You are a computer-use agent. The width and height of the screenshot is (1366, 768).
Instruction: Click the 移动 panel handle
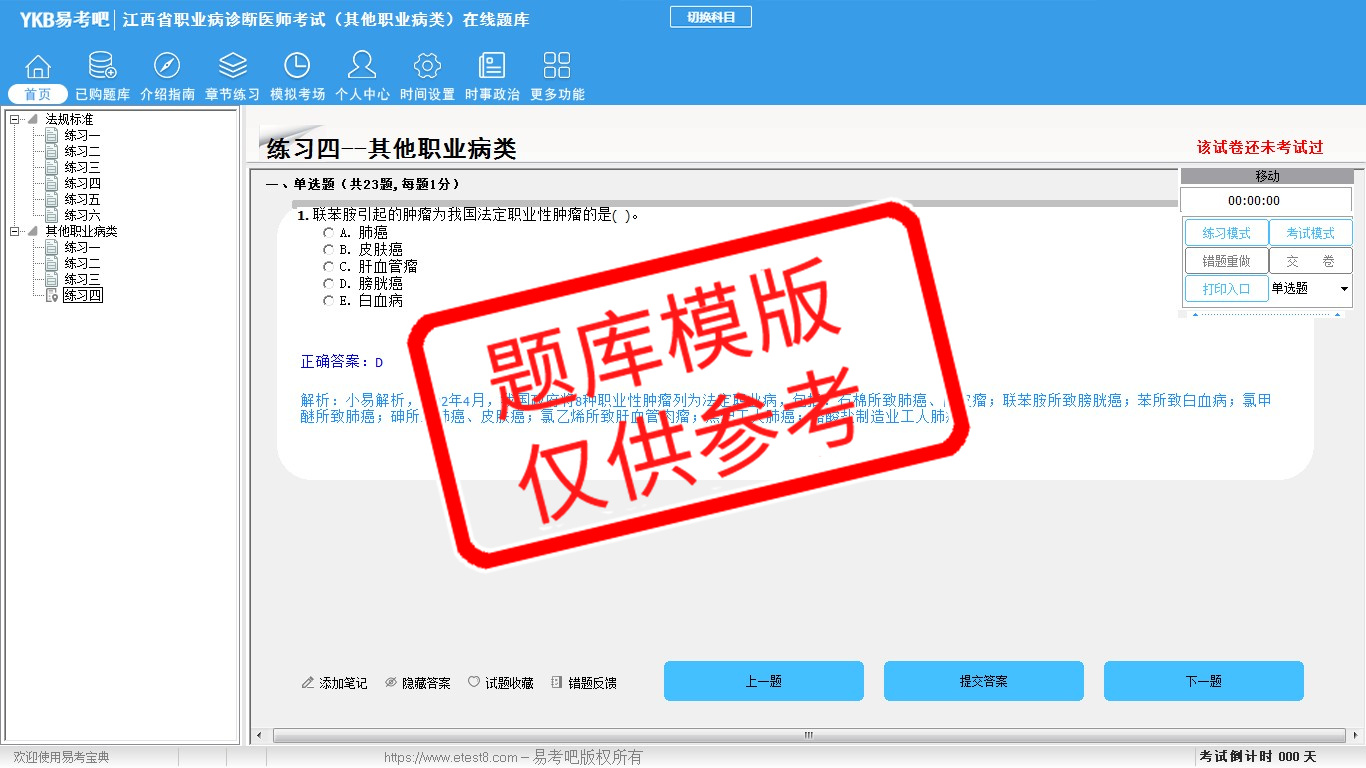click(x=1267, y=176)
